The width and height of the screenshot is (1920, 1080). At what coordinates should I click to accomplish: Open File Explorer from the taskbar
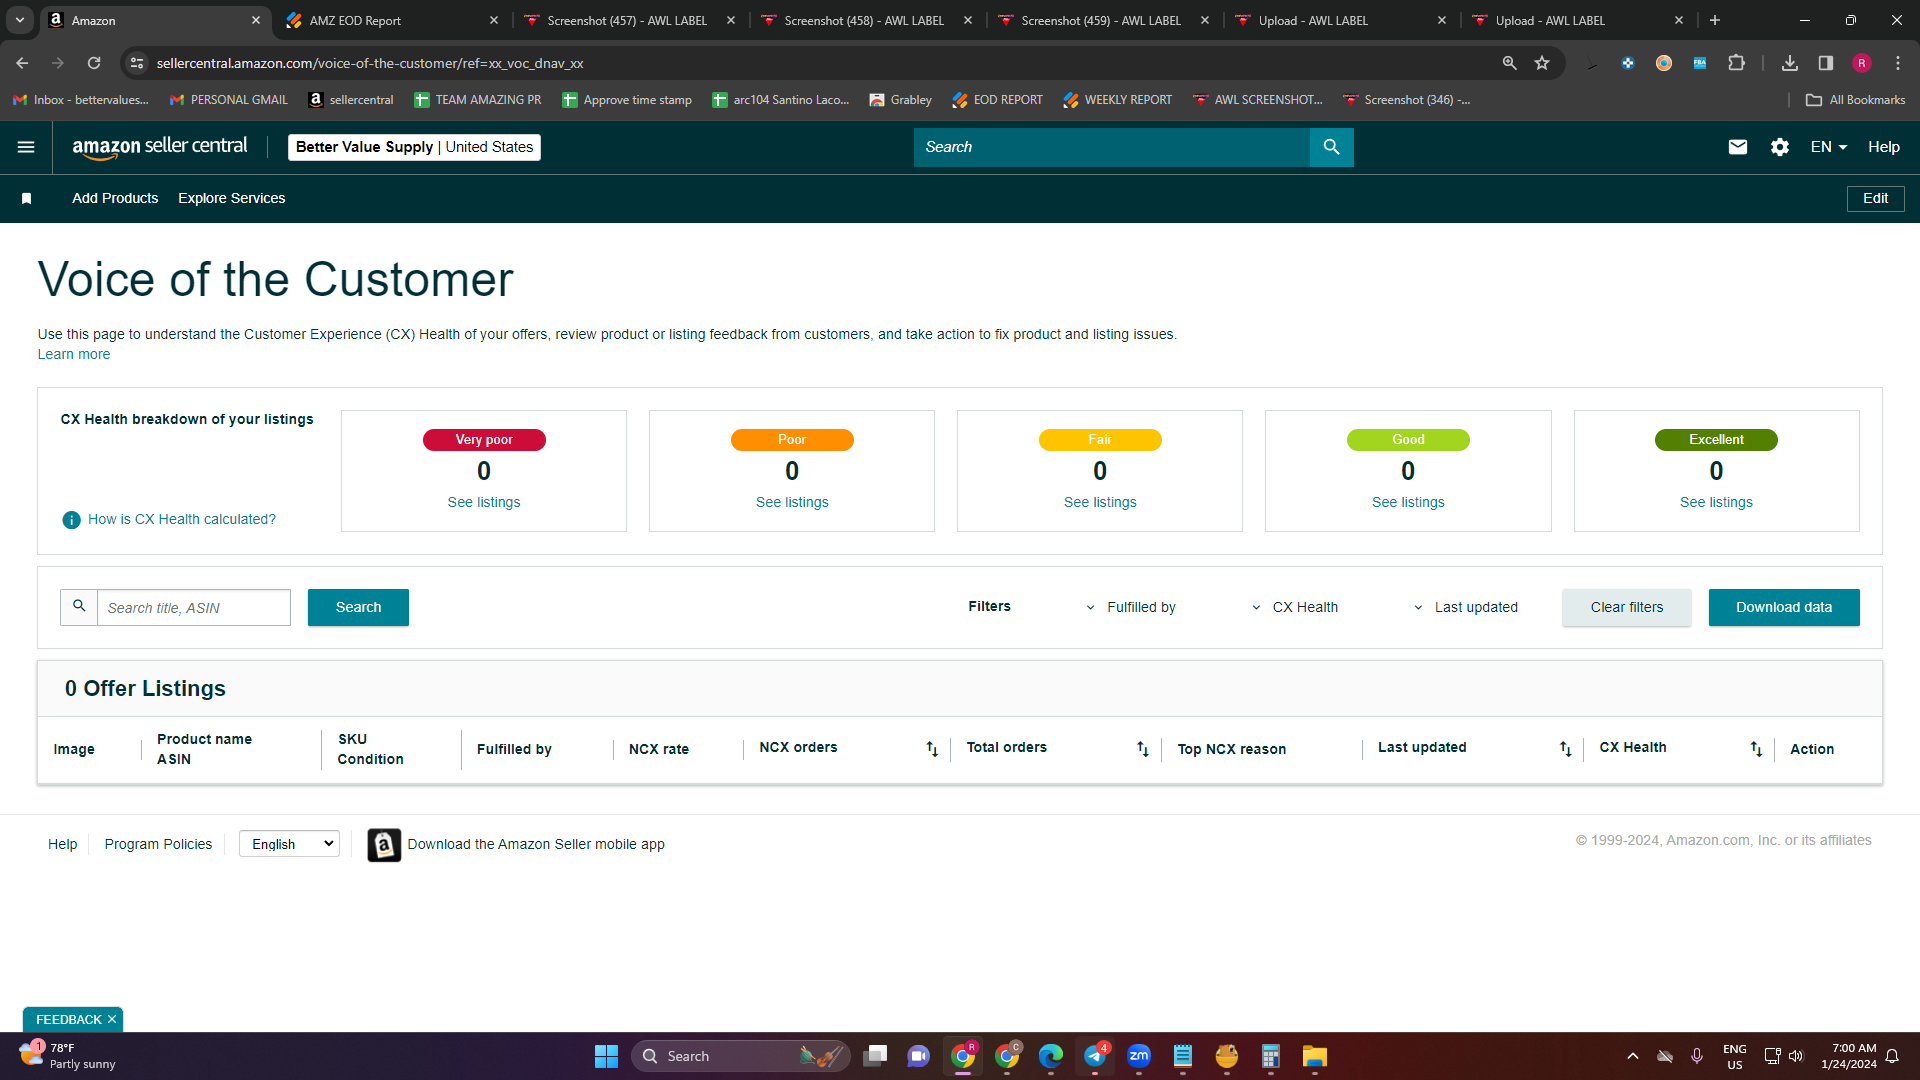(x=1314, y=1056)
